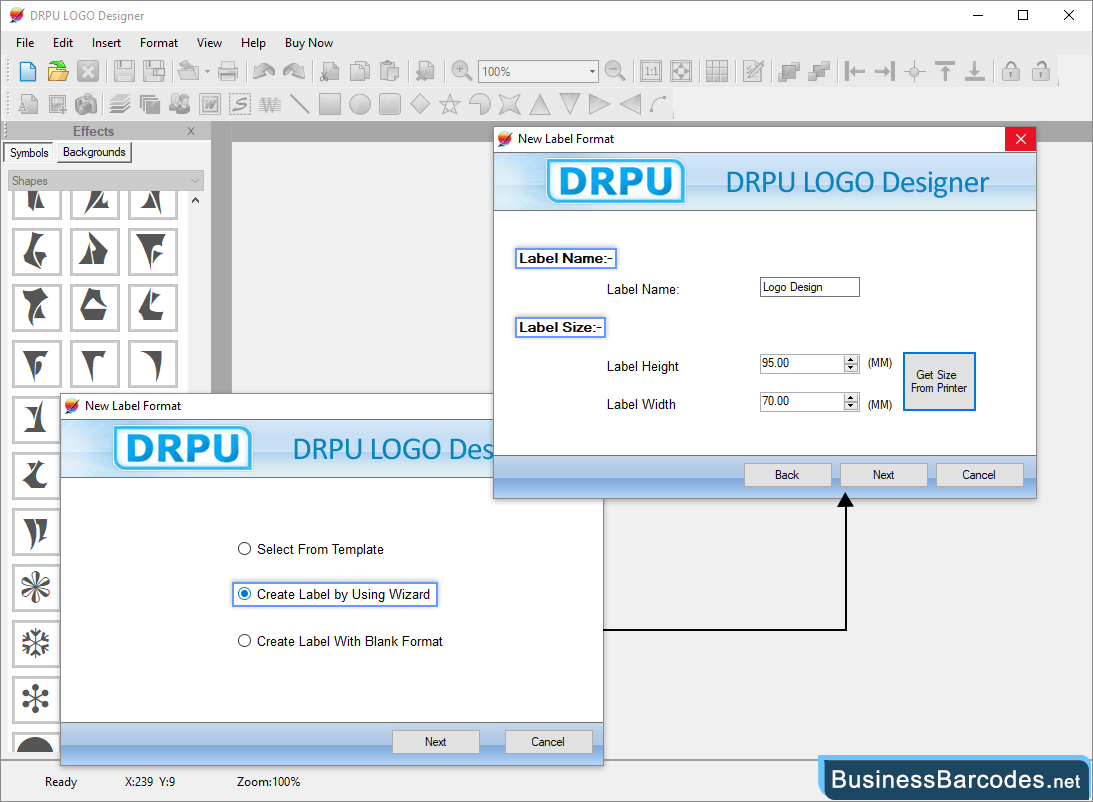Click the Paste clipboard icon

tap(390, 71)
